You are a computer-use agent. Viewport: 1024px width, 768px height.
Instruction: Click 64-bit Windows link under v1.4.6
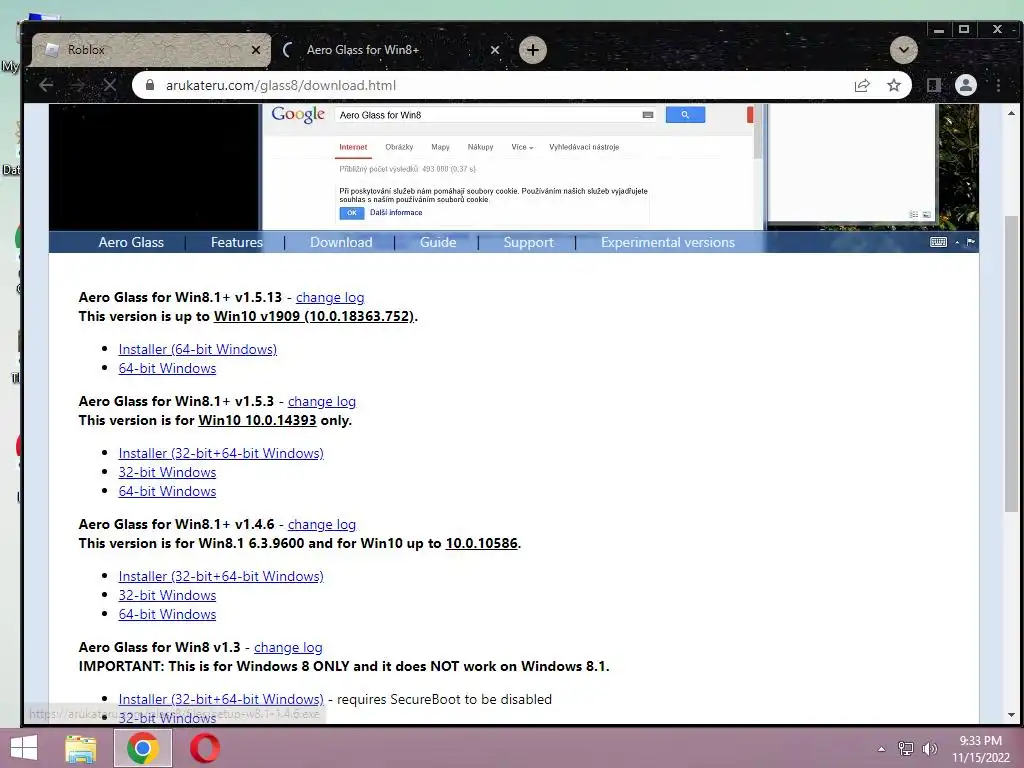click(x=167, y=614)
